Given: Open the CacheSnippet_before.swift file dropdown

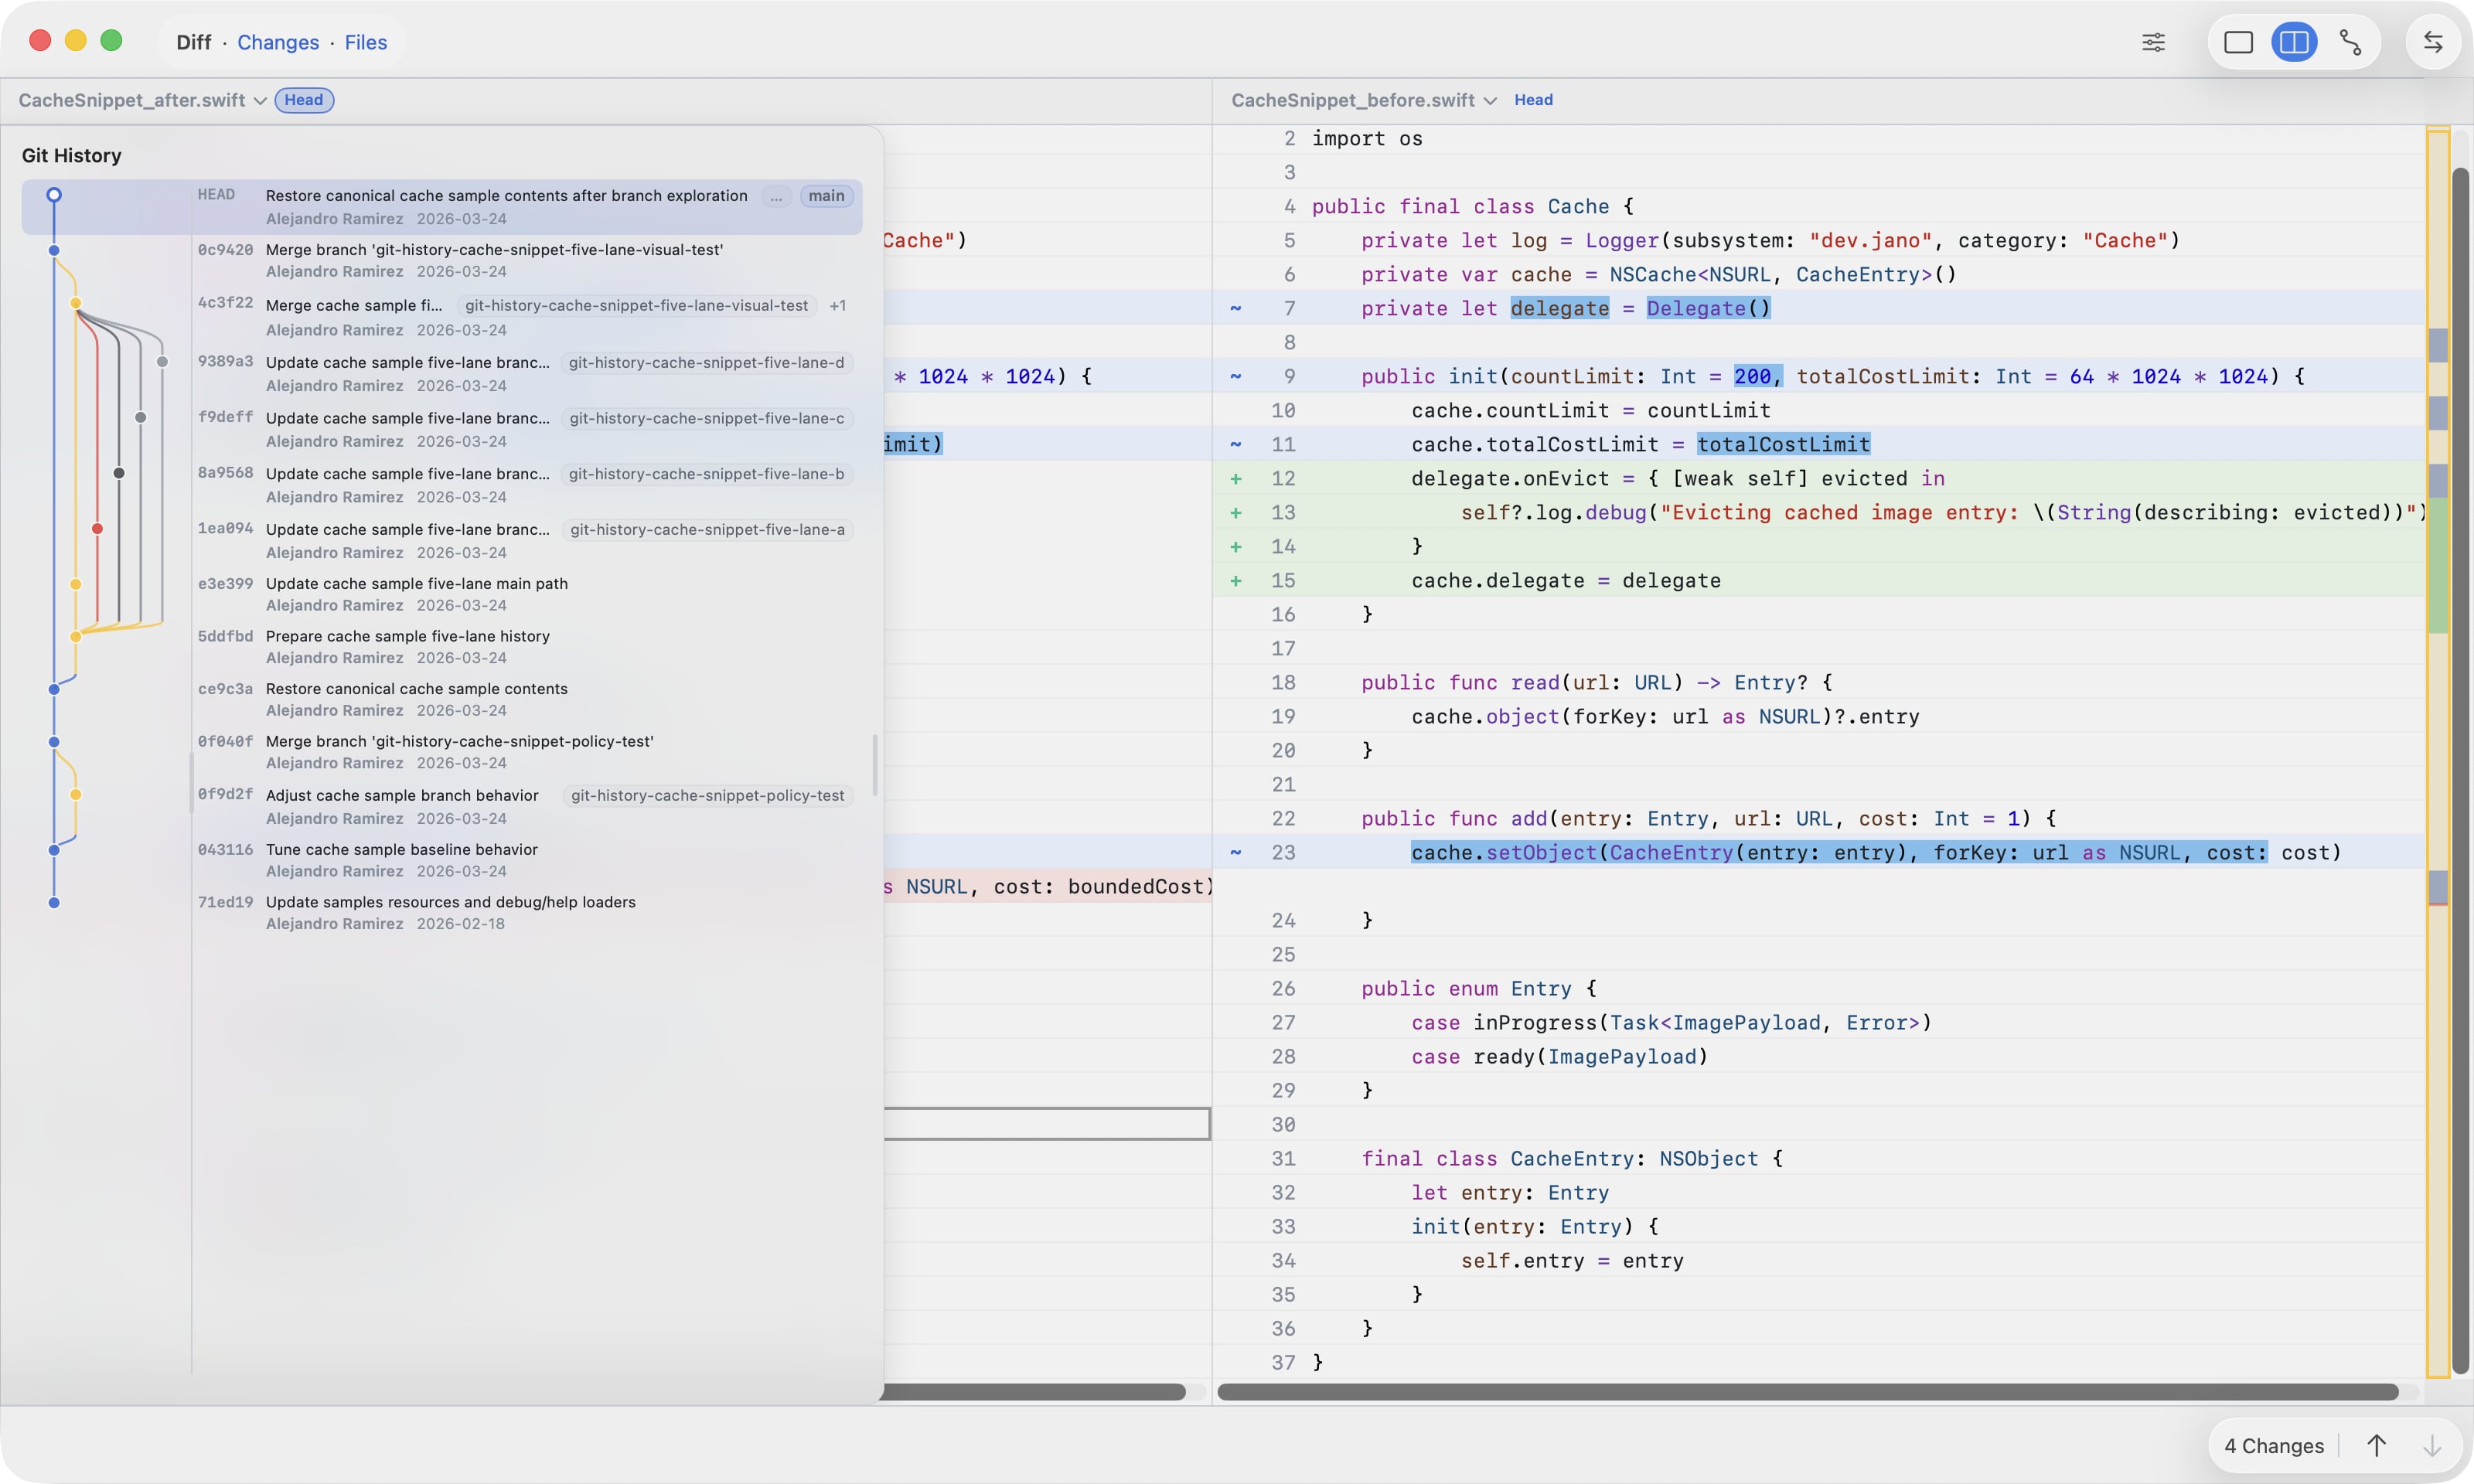Looking at the screenshot, I should click(1493, 100).
